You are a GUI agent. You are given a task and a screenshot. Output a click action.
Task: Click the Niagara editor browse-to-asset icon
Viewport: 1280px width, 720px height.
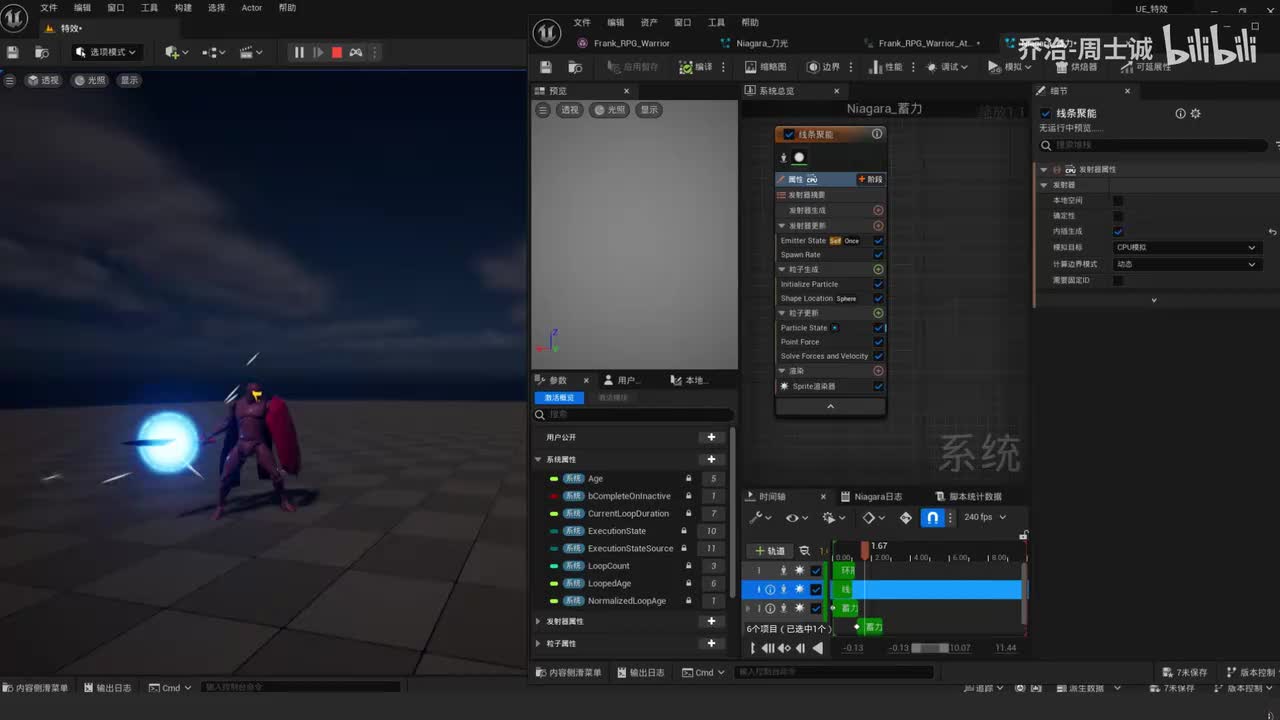575,67
